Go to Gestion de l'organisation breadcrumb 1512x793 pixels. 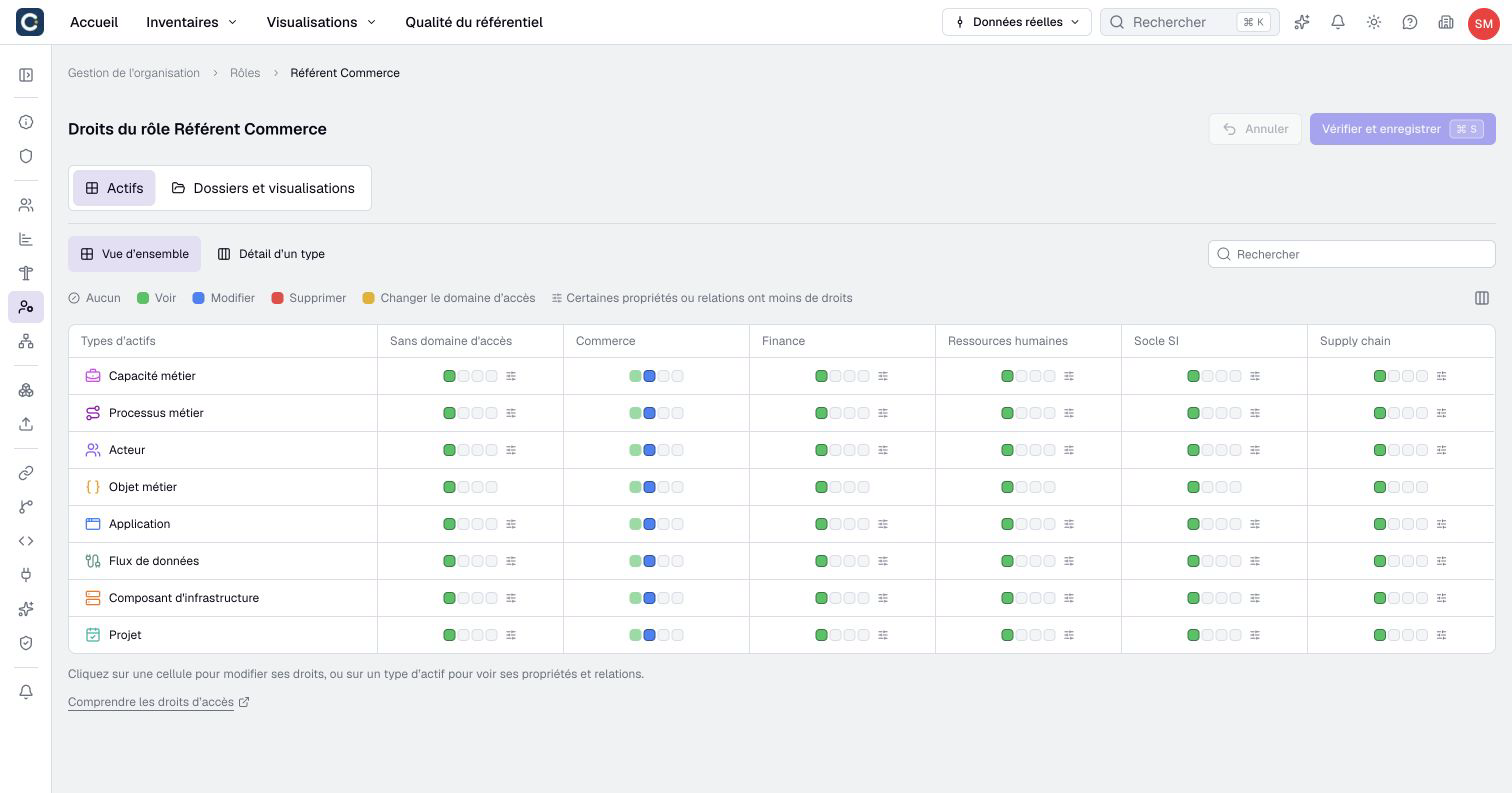tap(134, 73)
